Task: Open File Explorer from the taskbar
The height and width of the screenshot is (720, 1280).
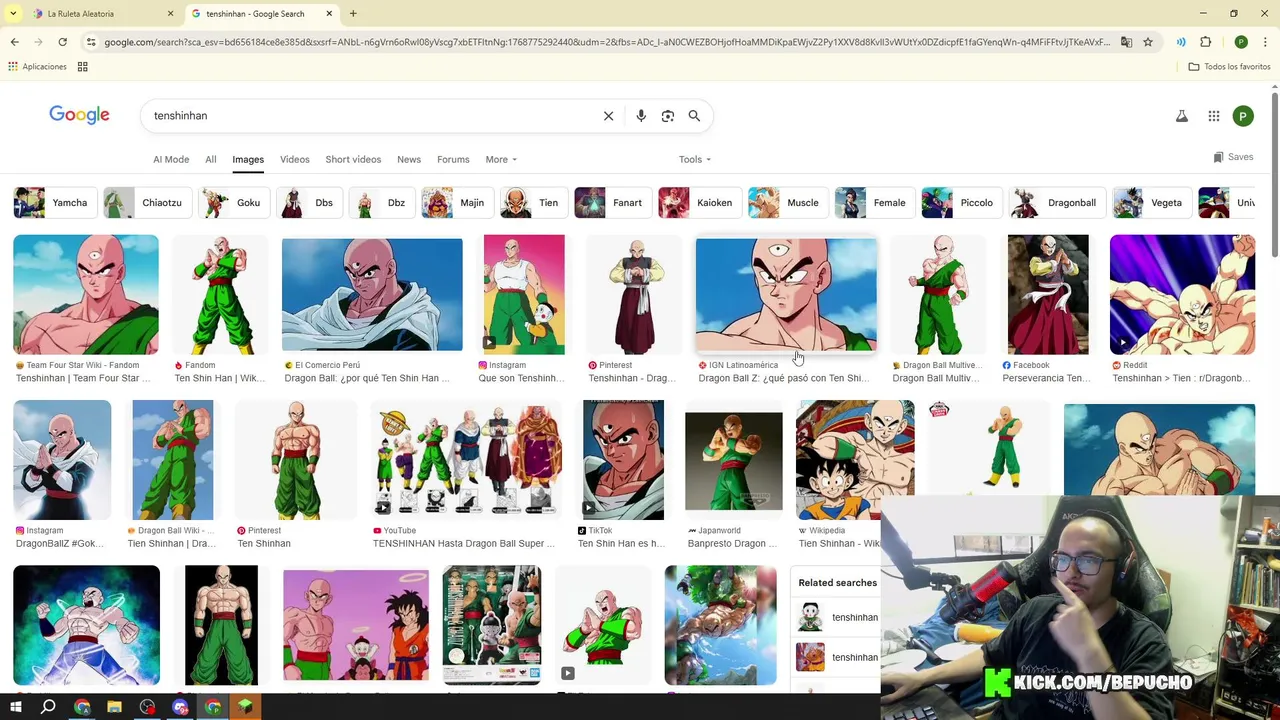Action: [x=115, y=708]
